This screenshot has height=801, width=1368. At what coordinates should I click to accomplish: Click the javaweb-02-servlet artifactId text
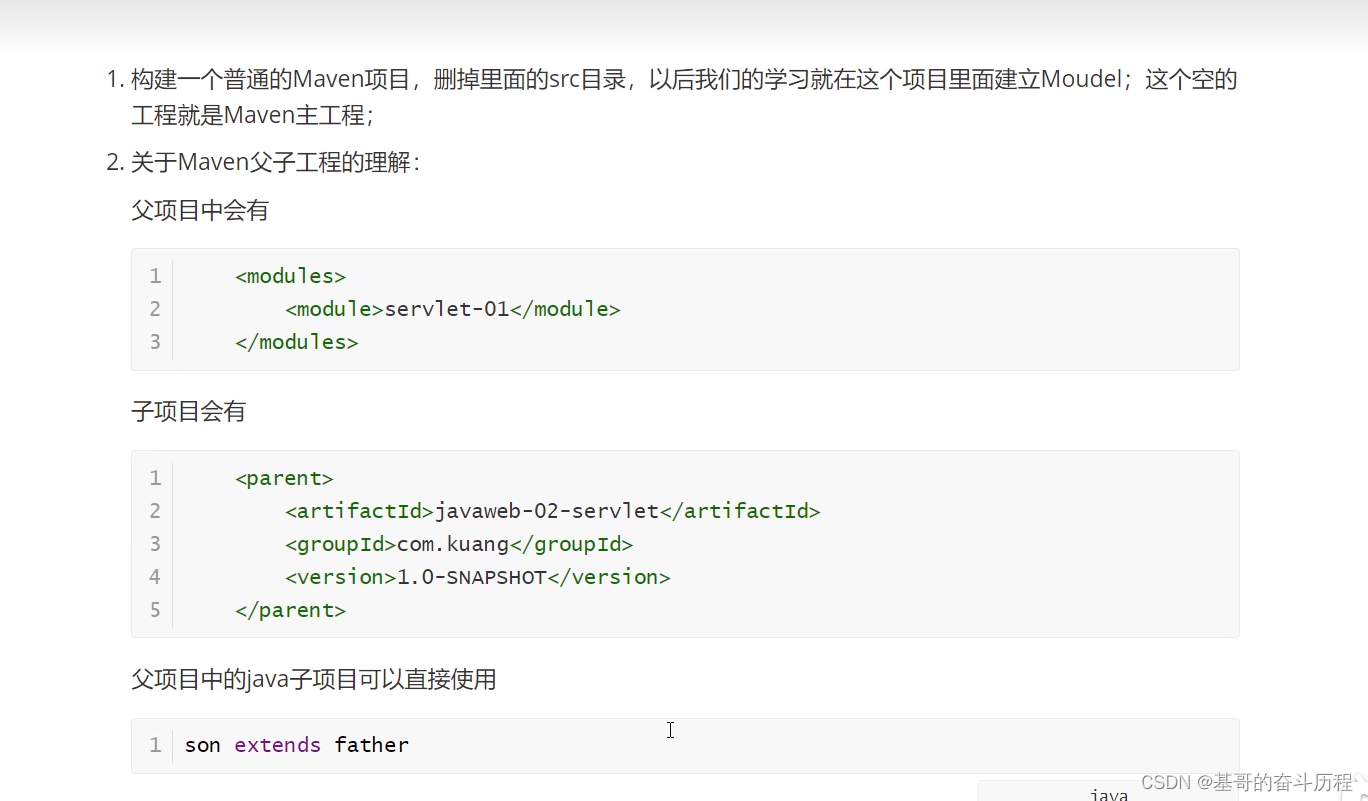(545, 510)
